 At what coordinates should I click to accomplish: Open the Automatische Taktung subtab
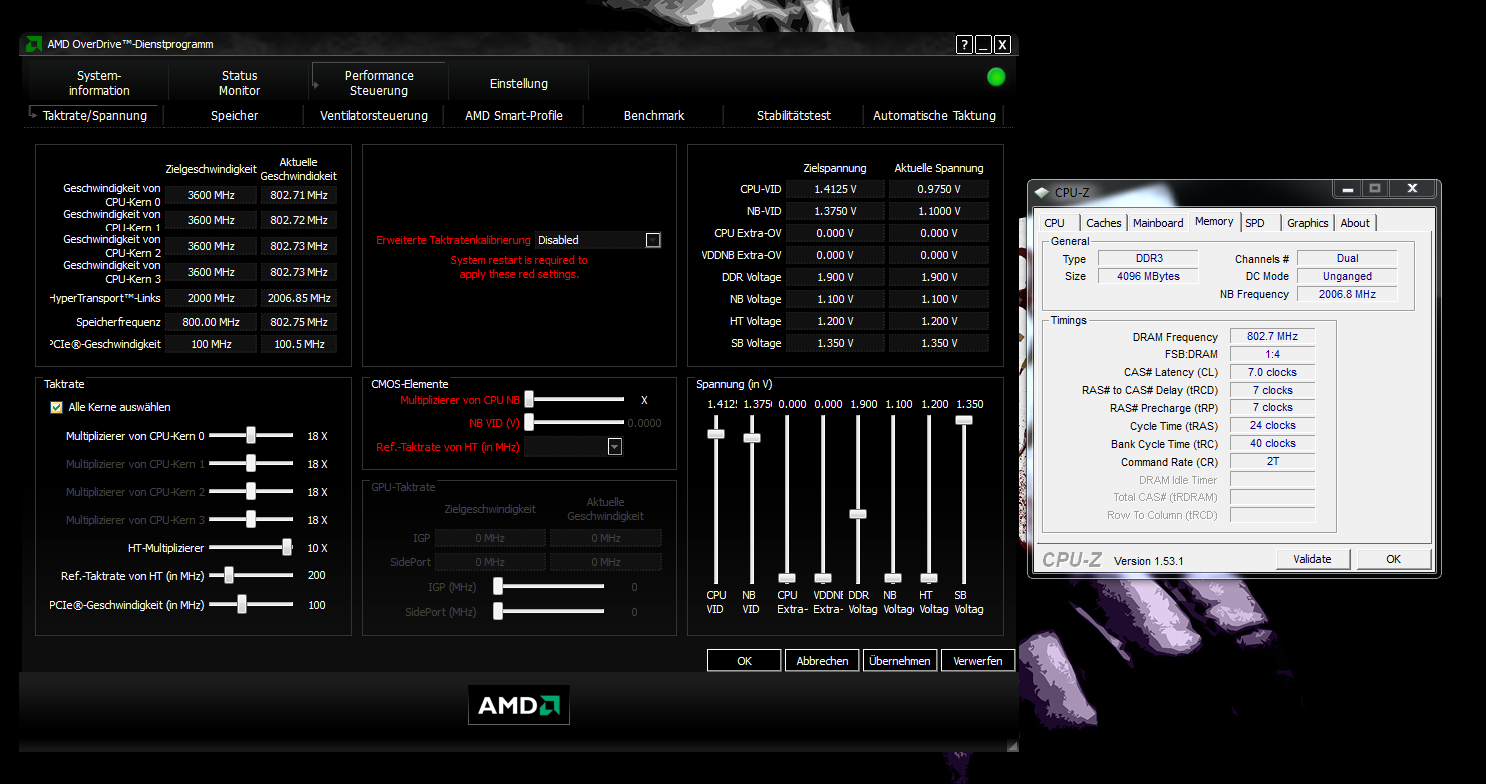(934, 115)
